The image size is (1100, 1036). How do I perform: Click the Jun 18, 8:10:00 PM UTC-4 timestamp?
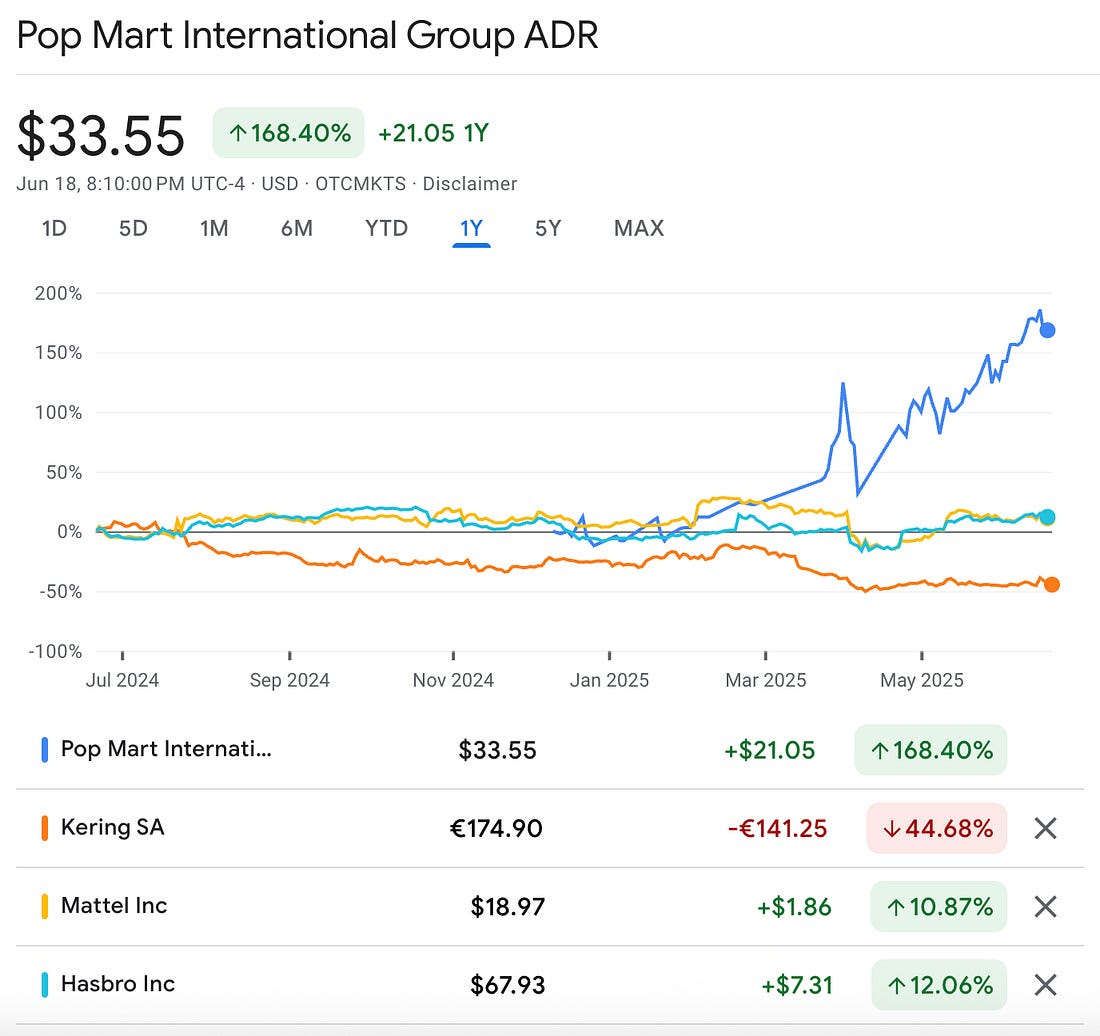pos(131,184)
